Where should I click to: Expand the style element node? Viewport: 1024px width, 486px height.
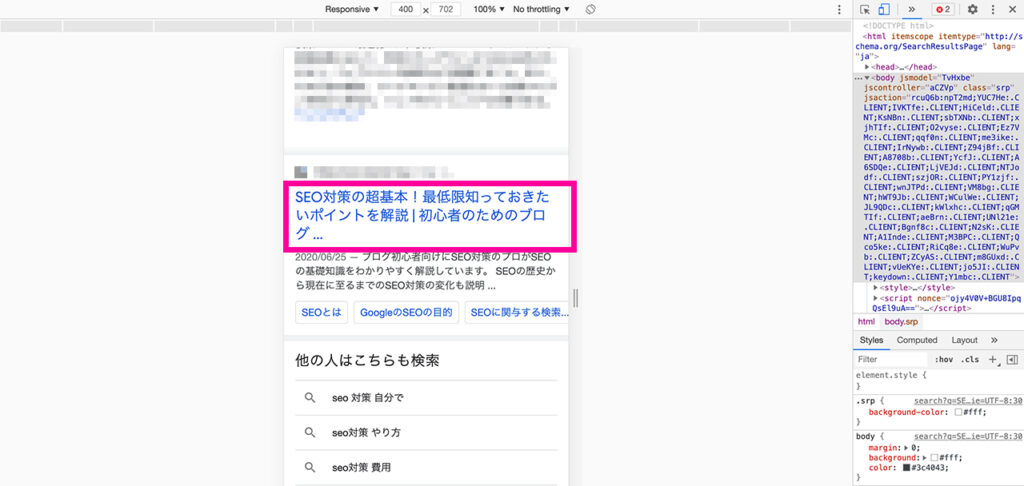pyautogui.click(x=876, y=287)
